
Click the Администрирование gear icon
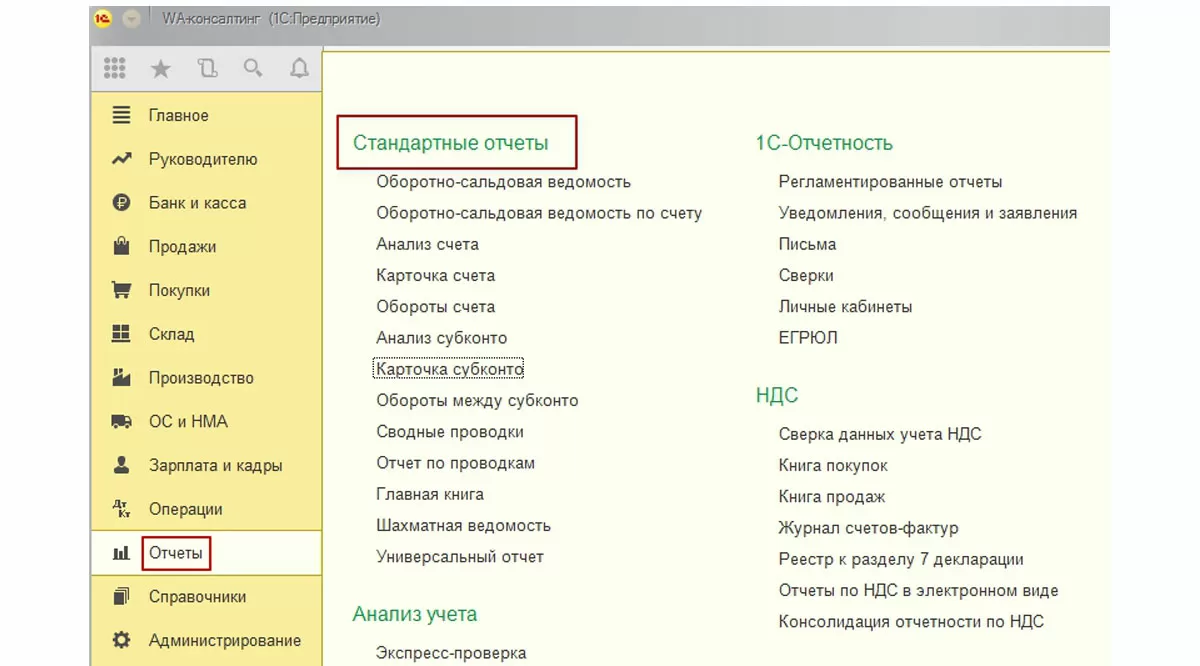(121, 640)
